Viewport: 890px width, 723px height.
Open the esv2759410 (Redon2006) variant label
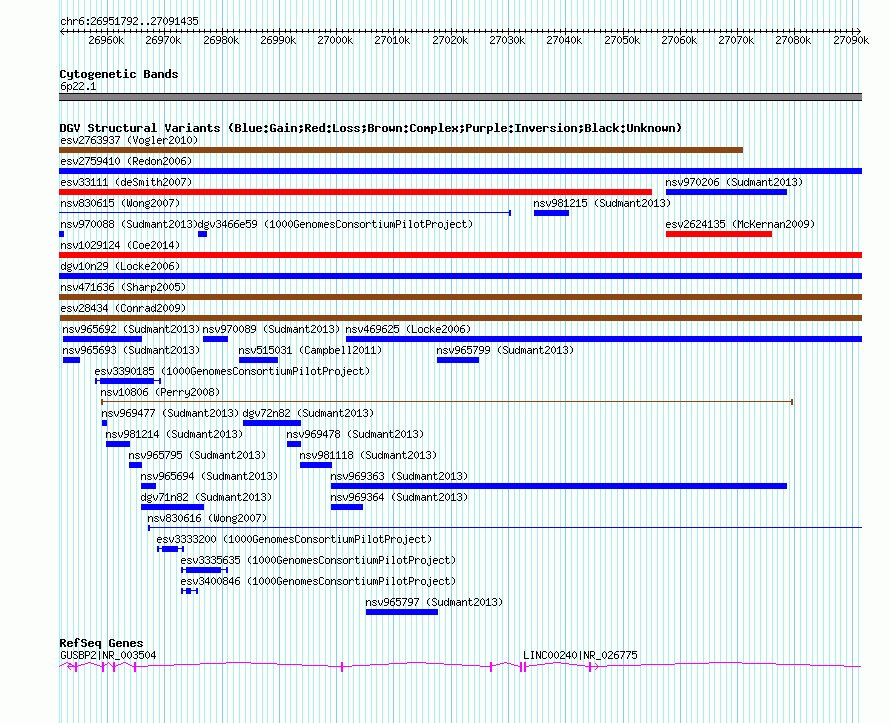[126, 161]
